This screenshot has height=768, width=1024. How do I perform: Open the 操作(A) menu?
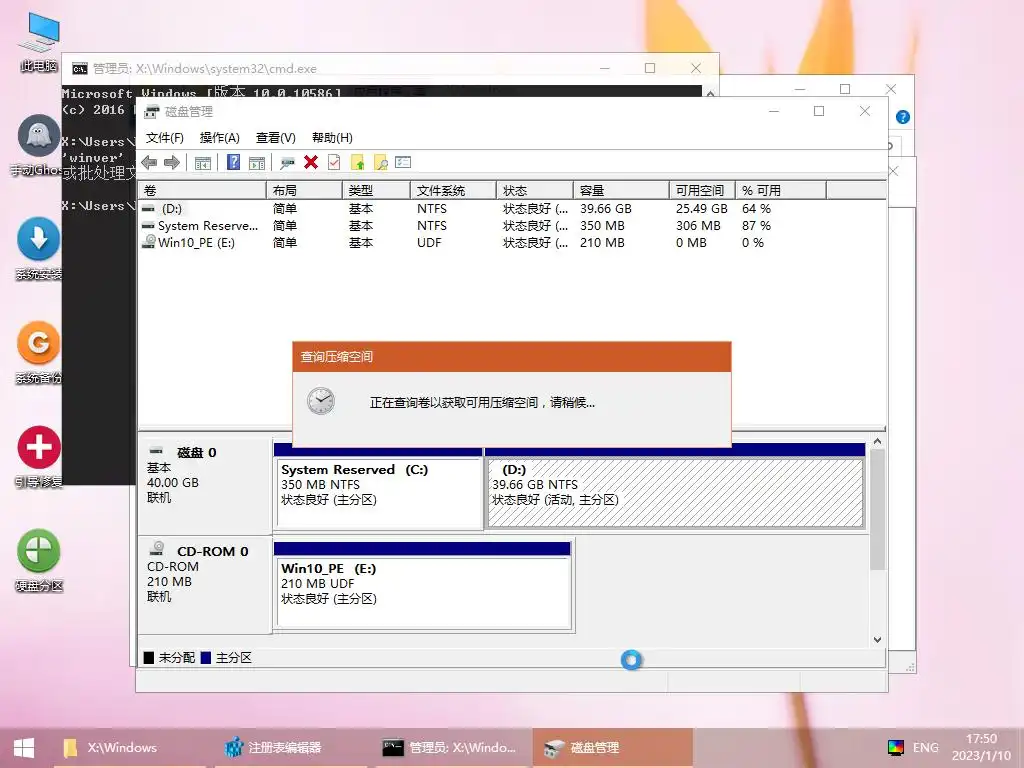click(x=219, y=138)
